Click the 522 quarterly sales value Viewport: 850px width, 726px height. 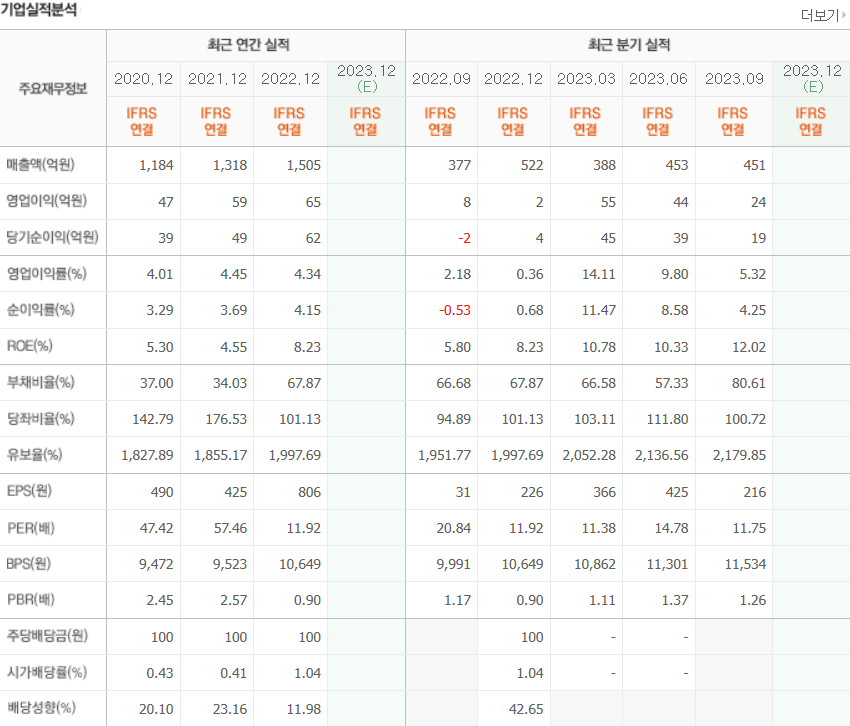[x=532, y=165]
